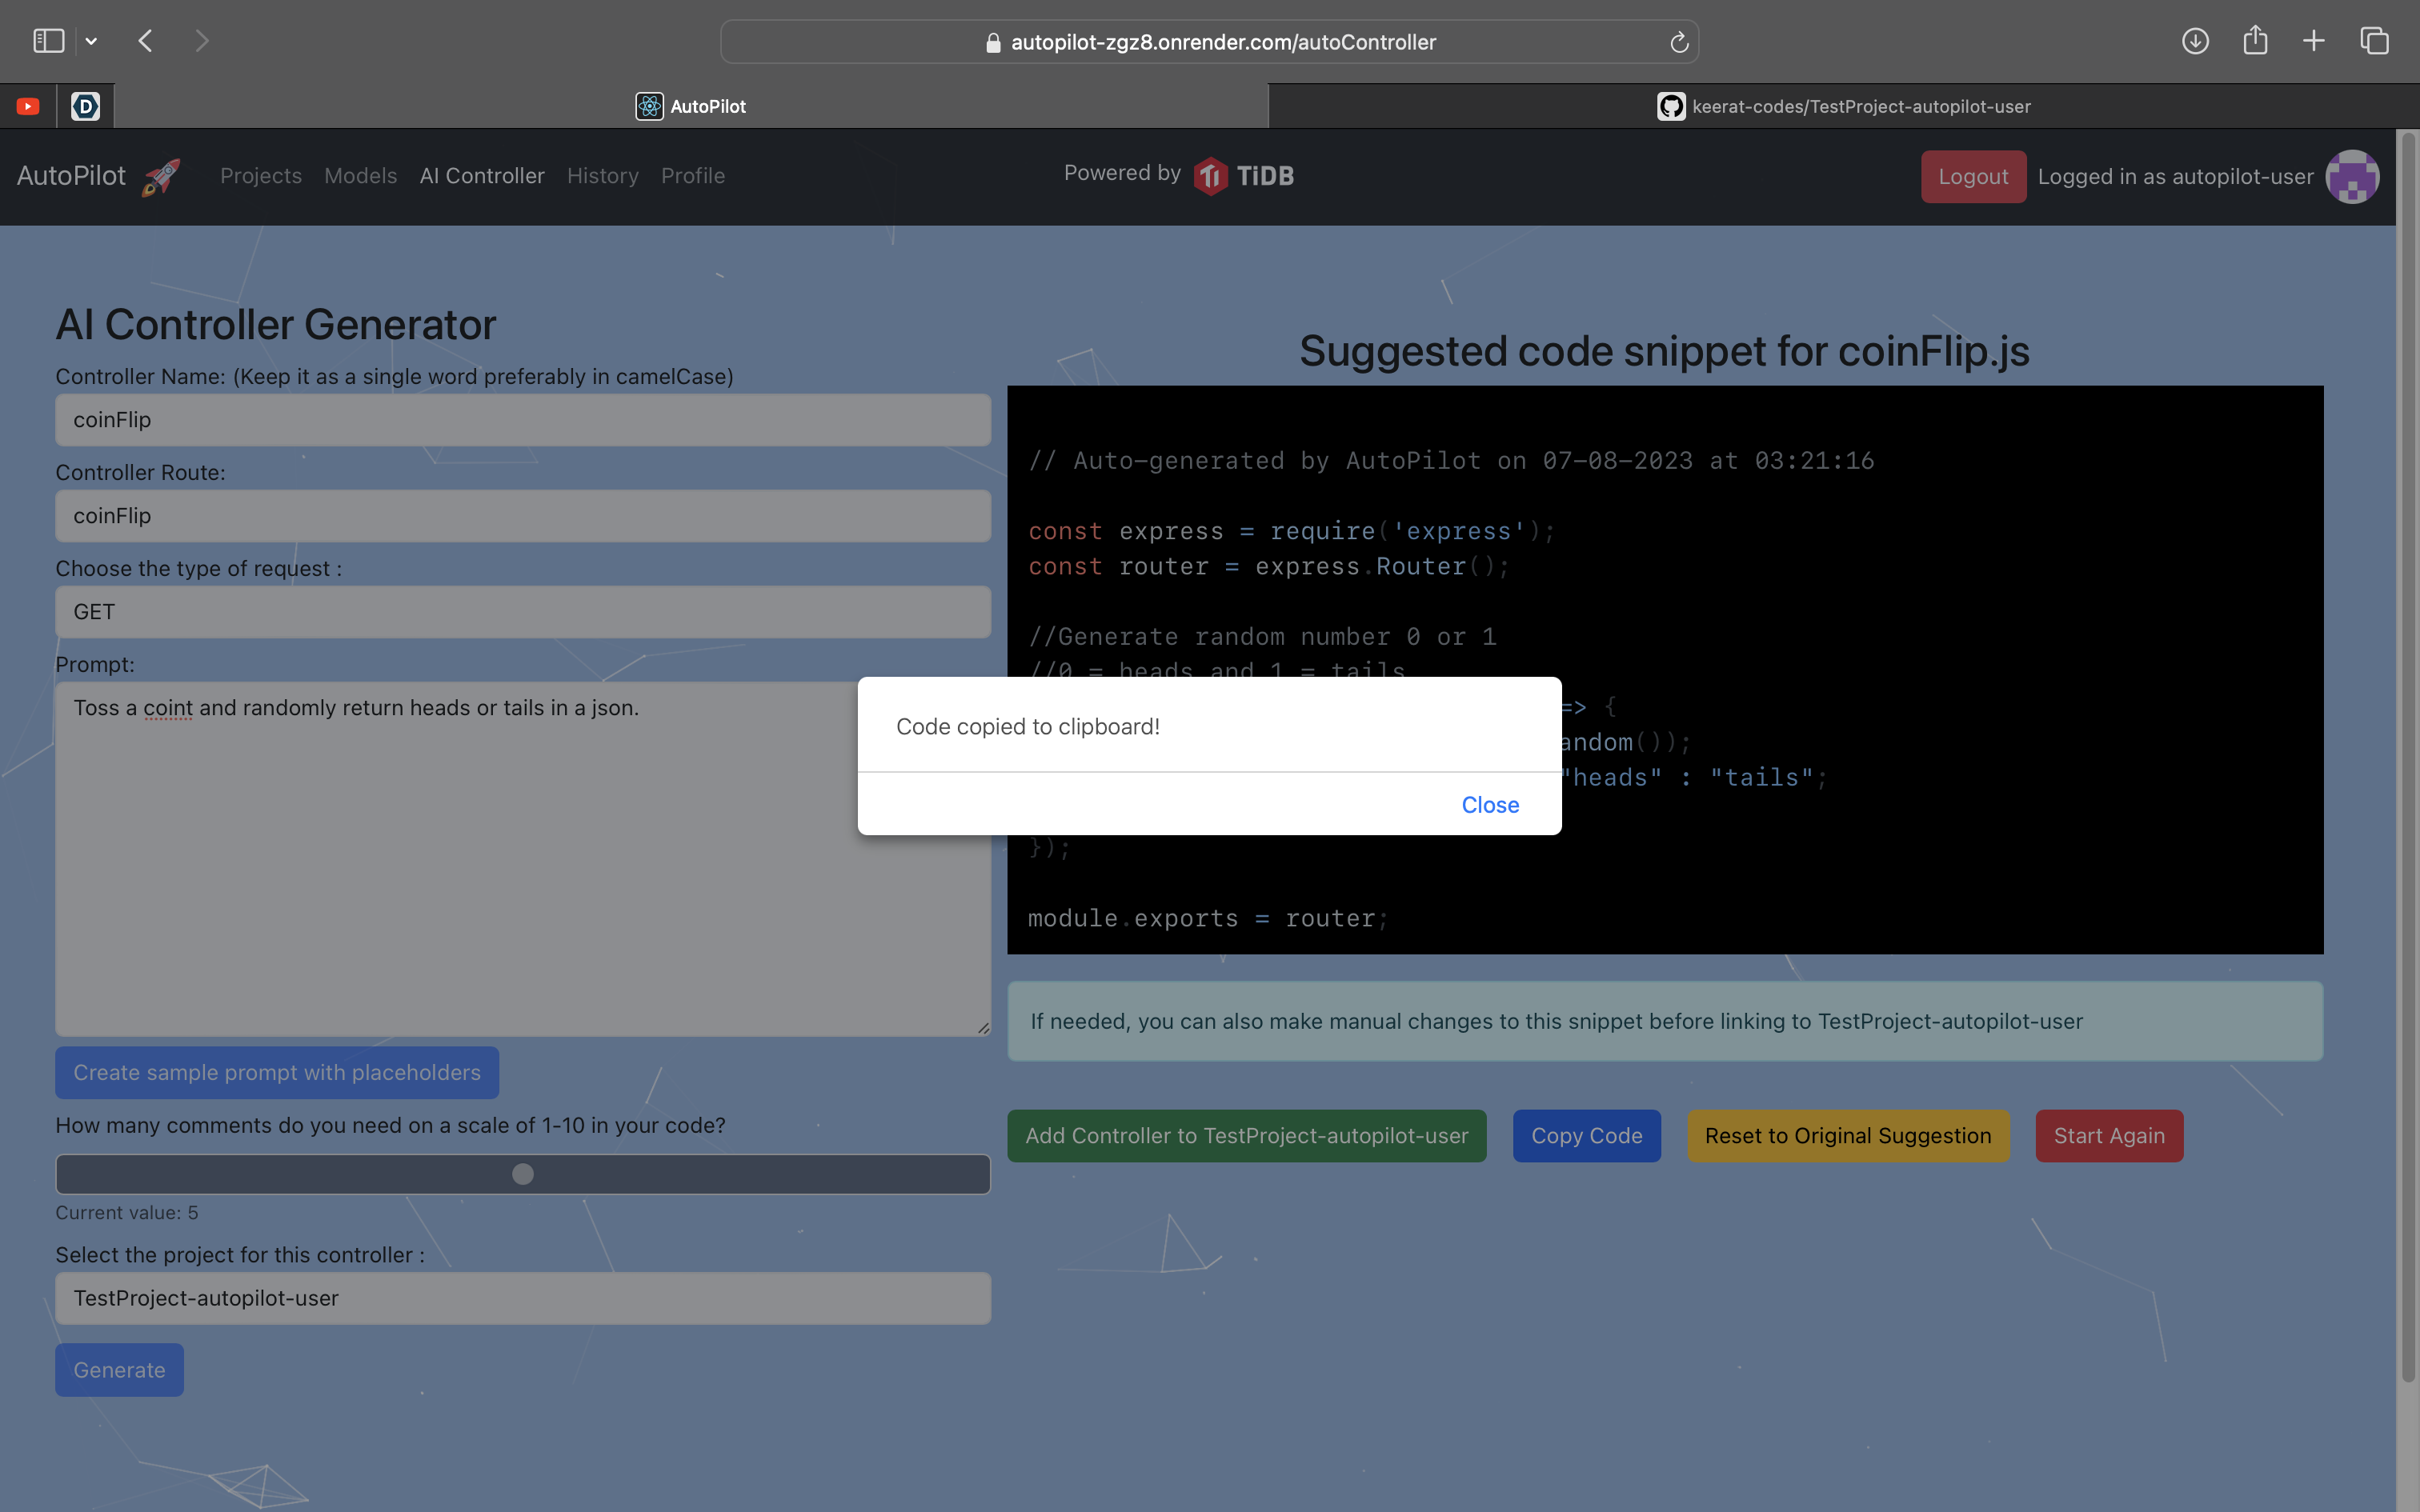Viewport: 2420px width, 1512px height.
Task: Show the tab overview icon
Action: pos(2374,41)
